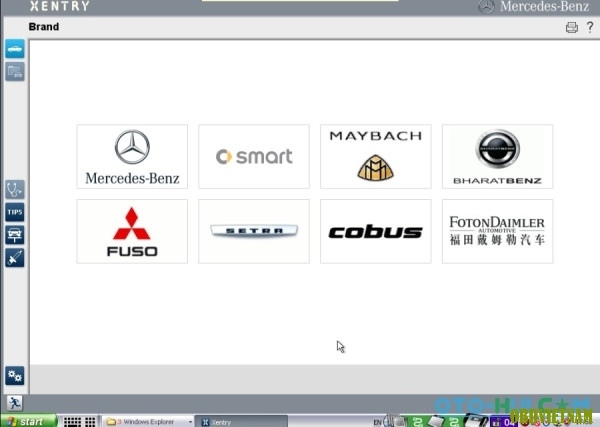Open the grayed vehicle data card icon
Image resolution: width=600 pixels, height=427 pixels.
[15, 72]
